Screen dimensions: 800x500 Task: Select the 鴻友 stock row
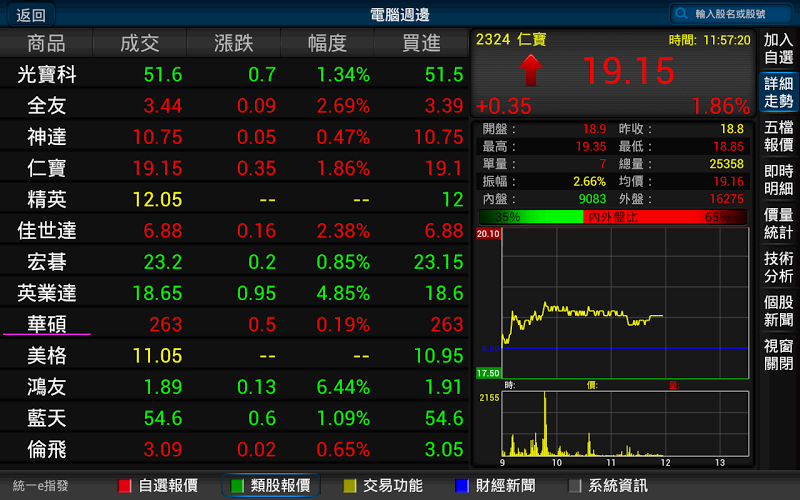[x=234, y=387]
